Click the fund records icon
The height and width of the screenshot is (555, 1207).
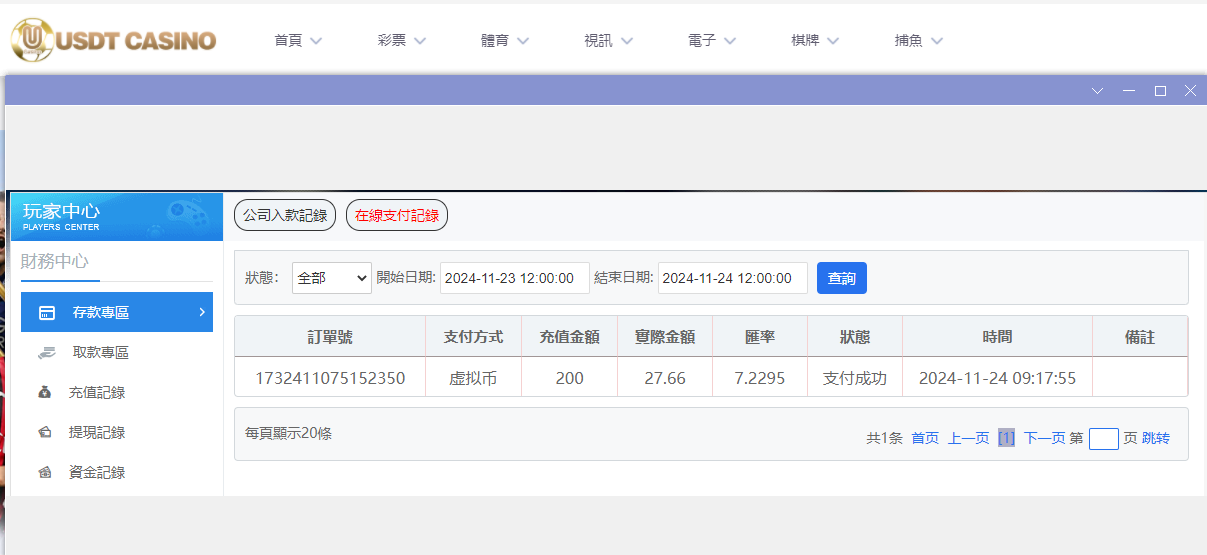[x=45, y=473]
